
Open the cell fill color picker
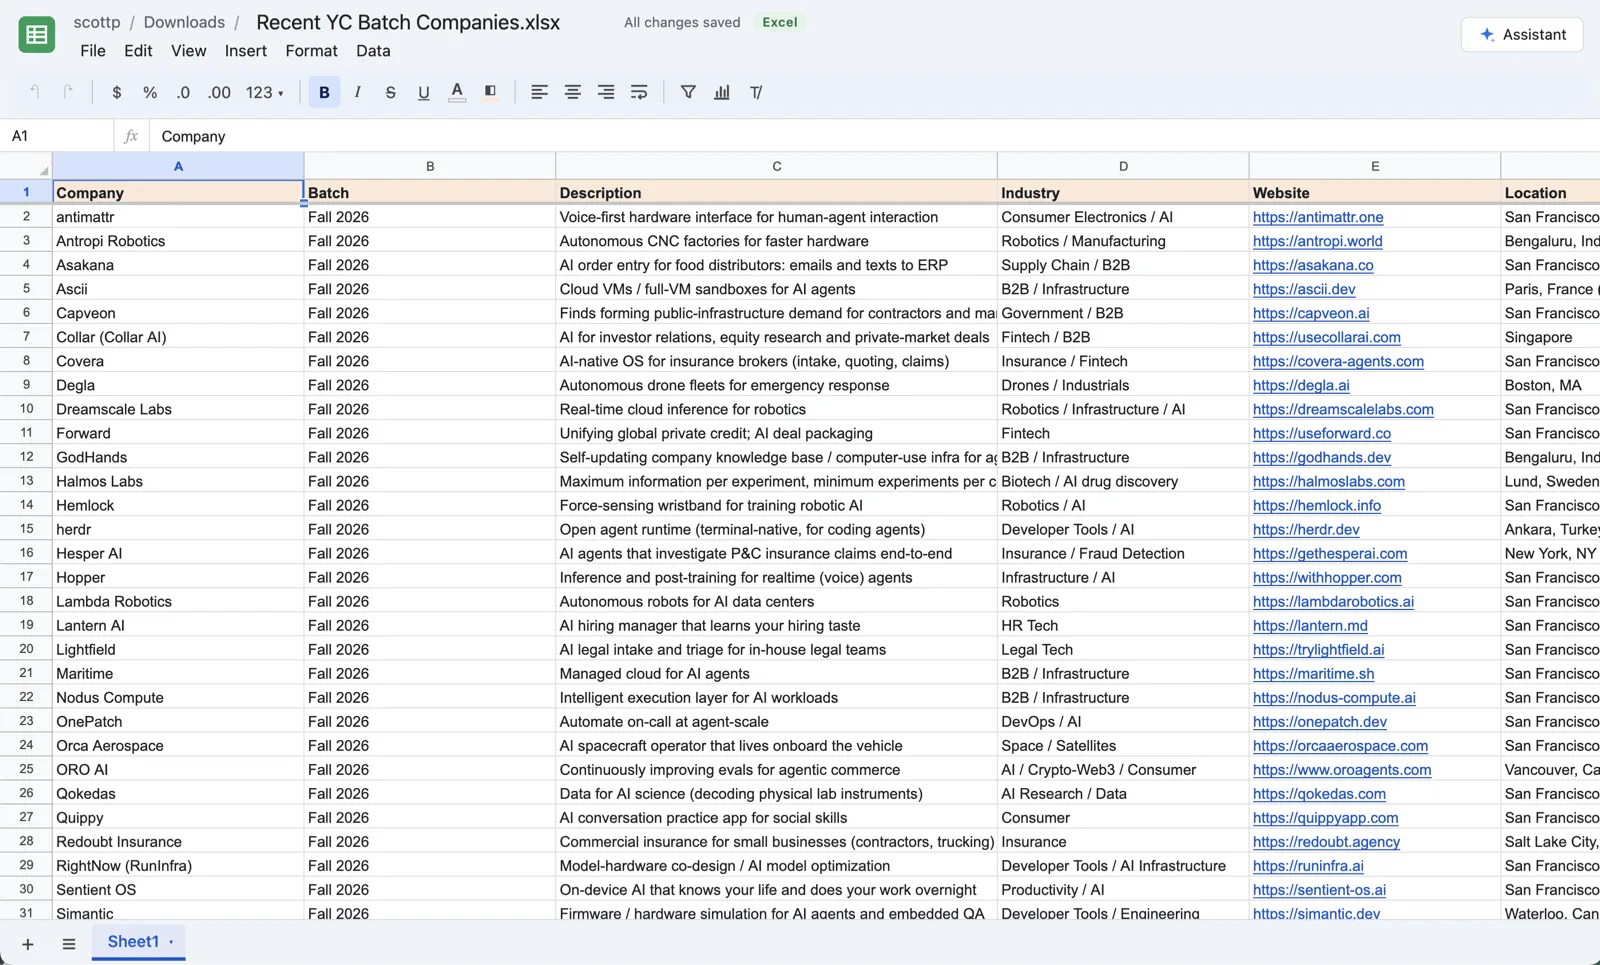(x=490, y=92)
